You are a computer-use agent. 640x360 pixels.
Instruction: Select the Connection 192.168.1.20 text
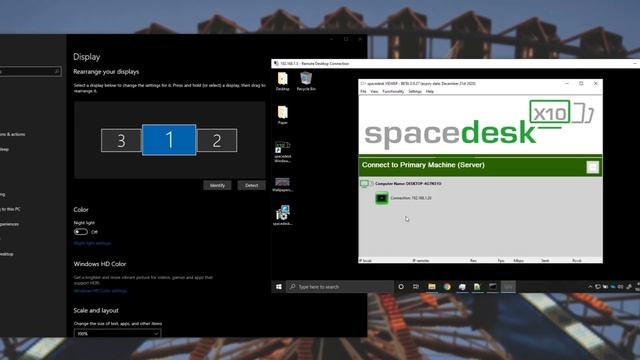(411, 198)
